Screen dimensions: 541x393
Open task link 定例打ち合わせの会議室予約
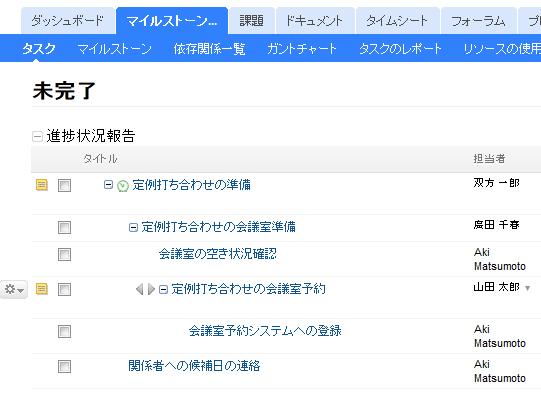[248, 289]
